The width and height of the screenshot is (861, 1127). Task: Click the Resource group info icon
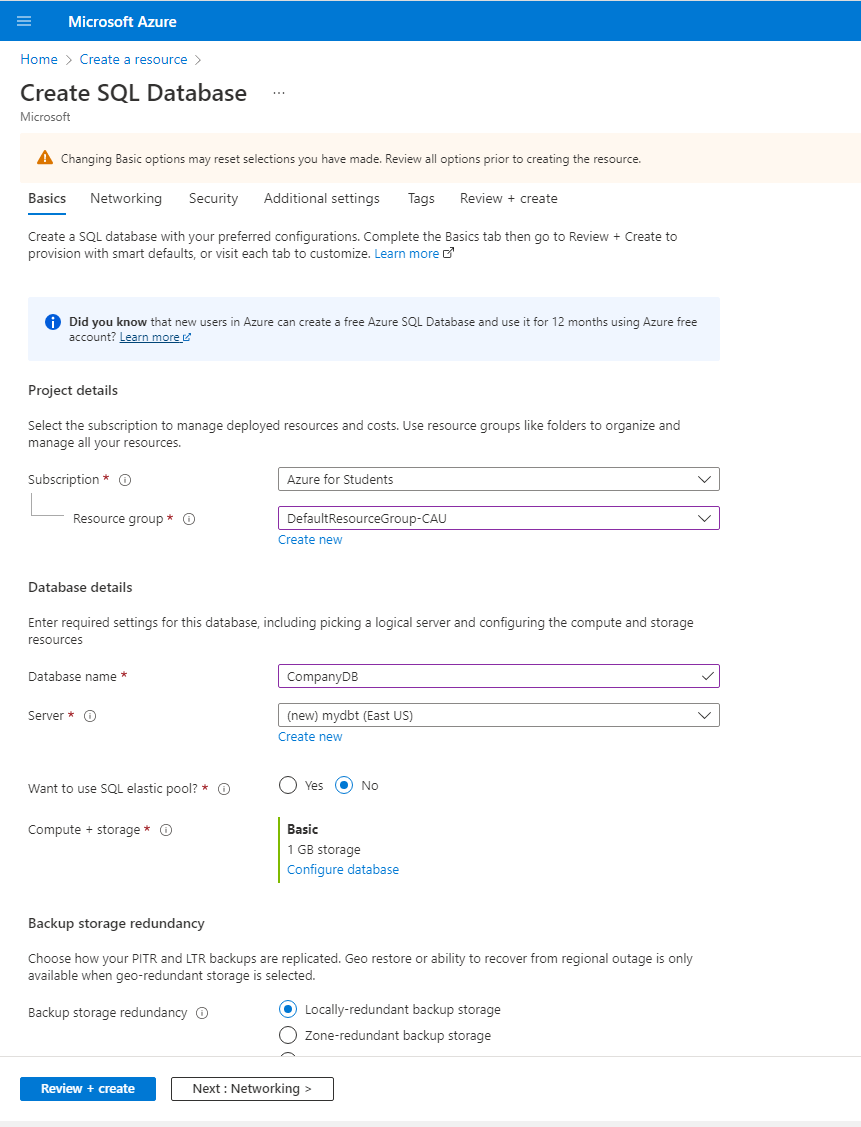click(x=189, y=519)
